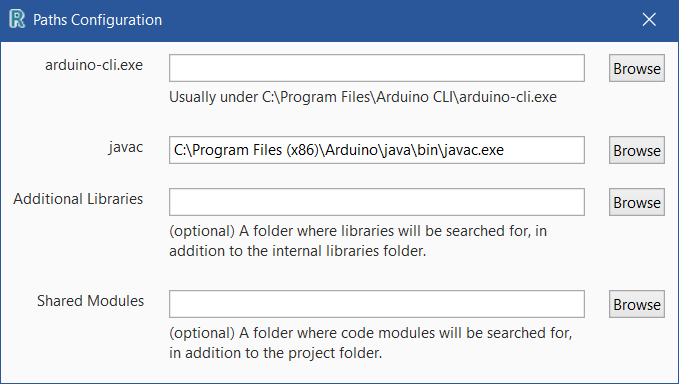Click the Shared Modules label

(90, 301)
